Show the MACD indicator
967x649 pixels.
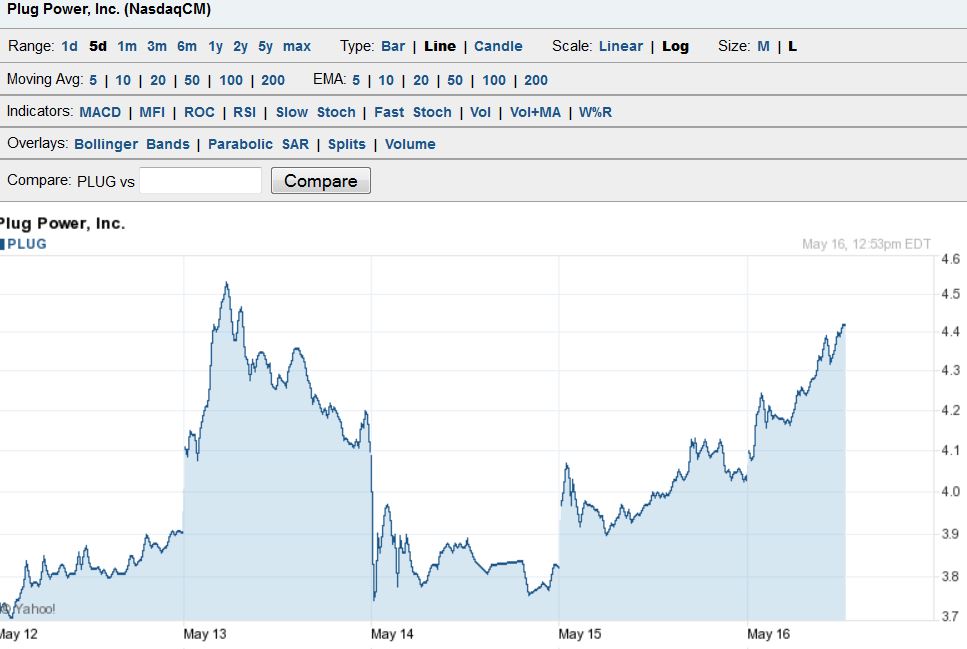(100, 112)
